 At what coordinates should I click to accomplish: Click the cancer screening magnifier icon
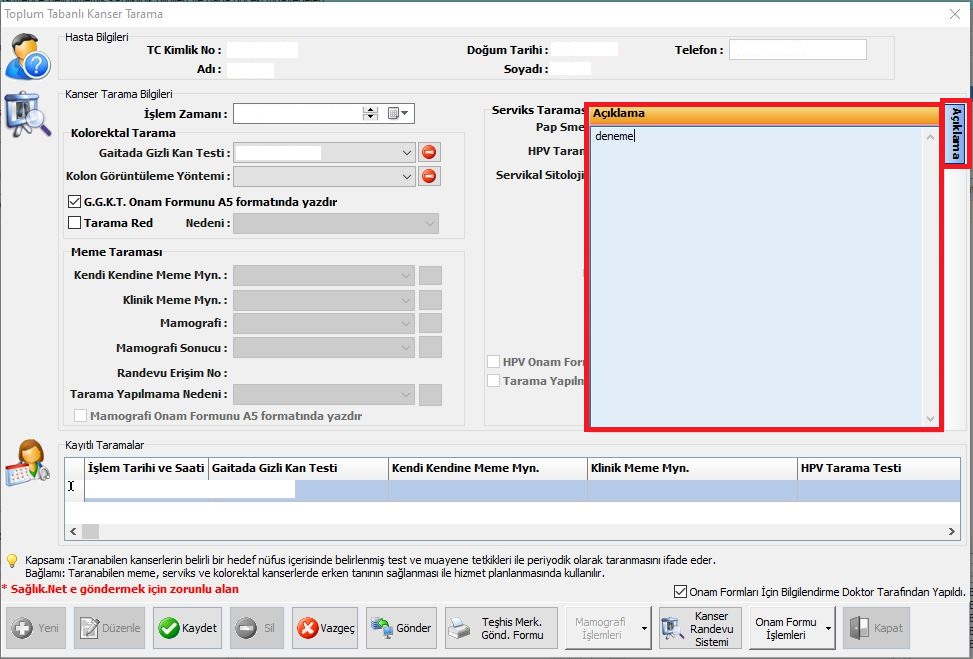point(27,114)
